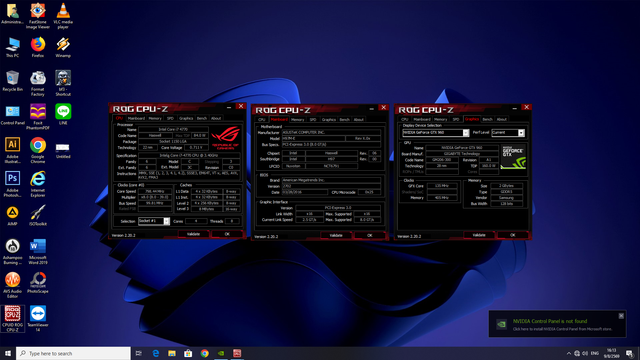Select the Administrator folder desktop icon
The height and width of the screenshot is (360, 640).
pos(12,13)
